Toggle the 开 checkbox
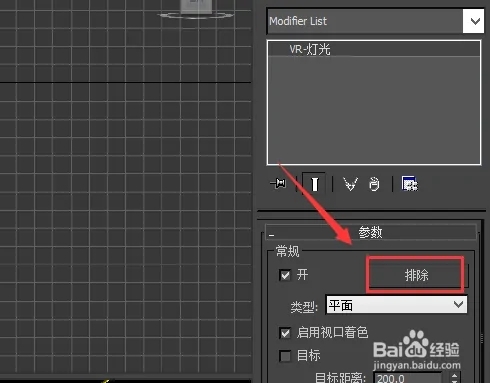 click(x=285, y=275)
